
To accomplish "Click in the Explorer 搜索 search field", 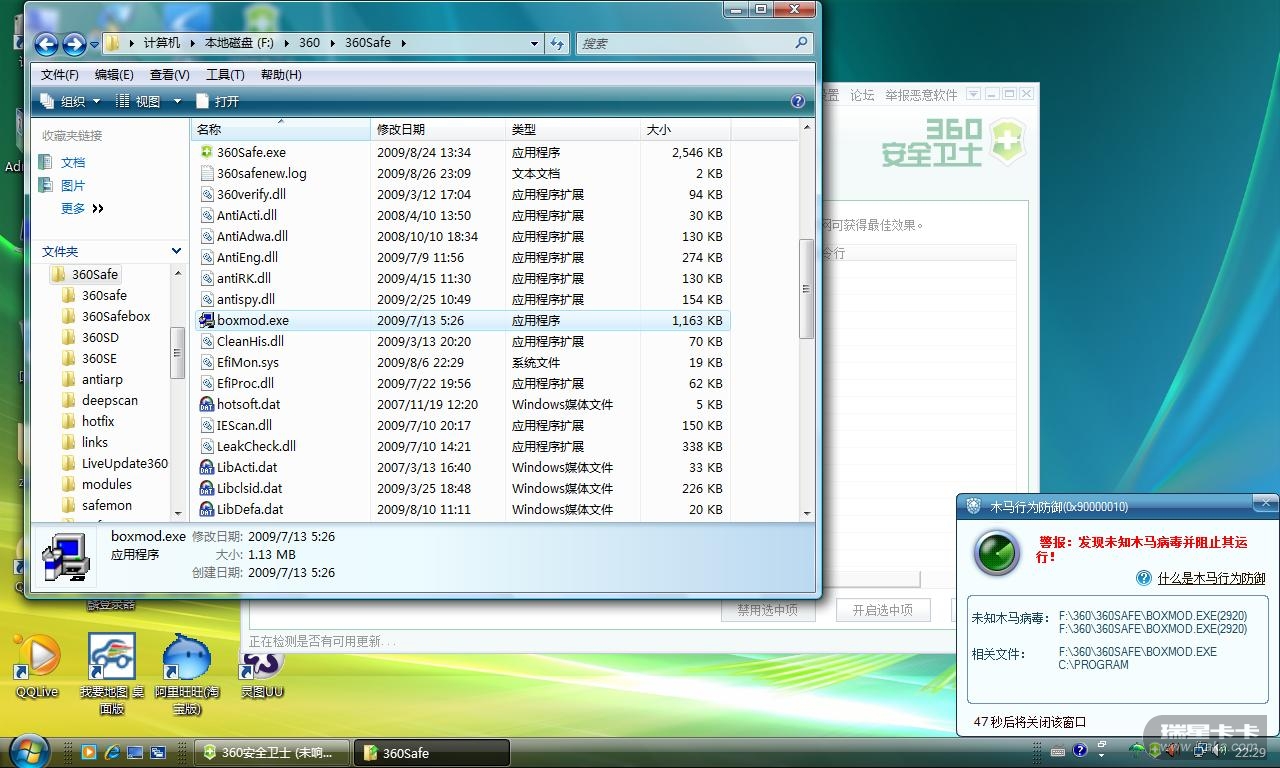I will [x=685, y=43].
